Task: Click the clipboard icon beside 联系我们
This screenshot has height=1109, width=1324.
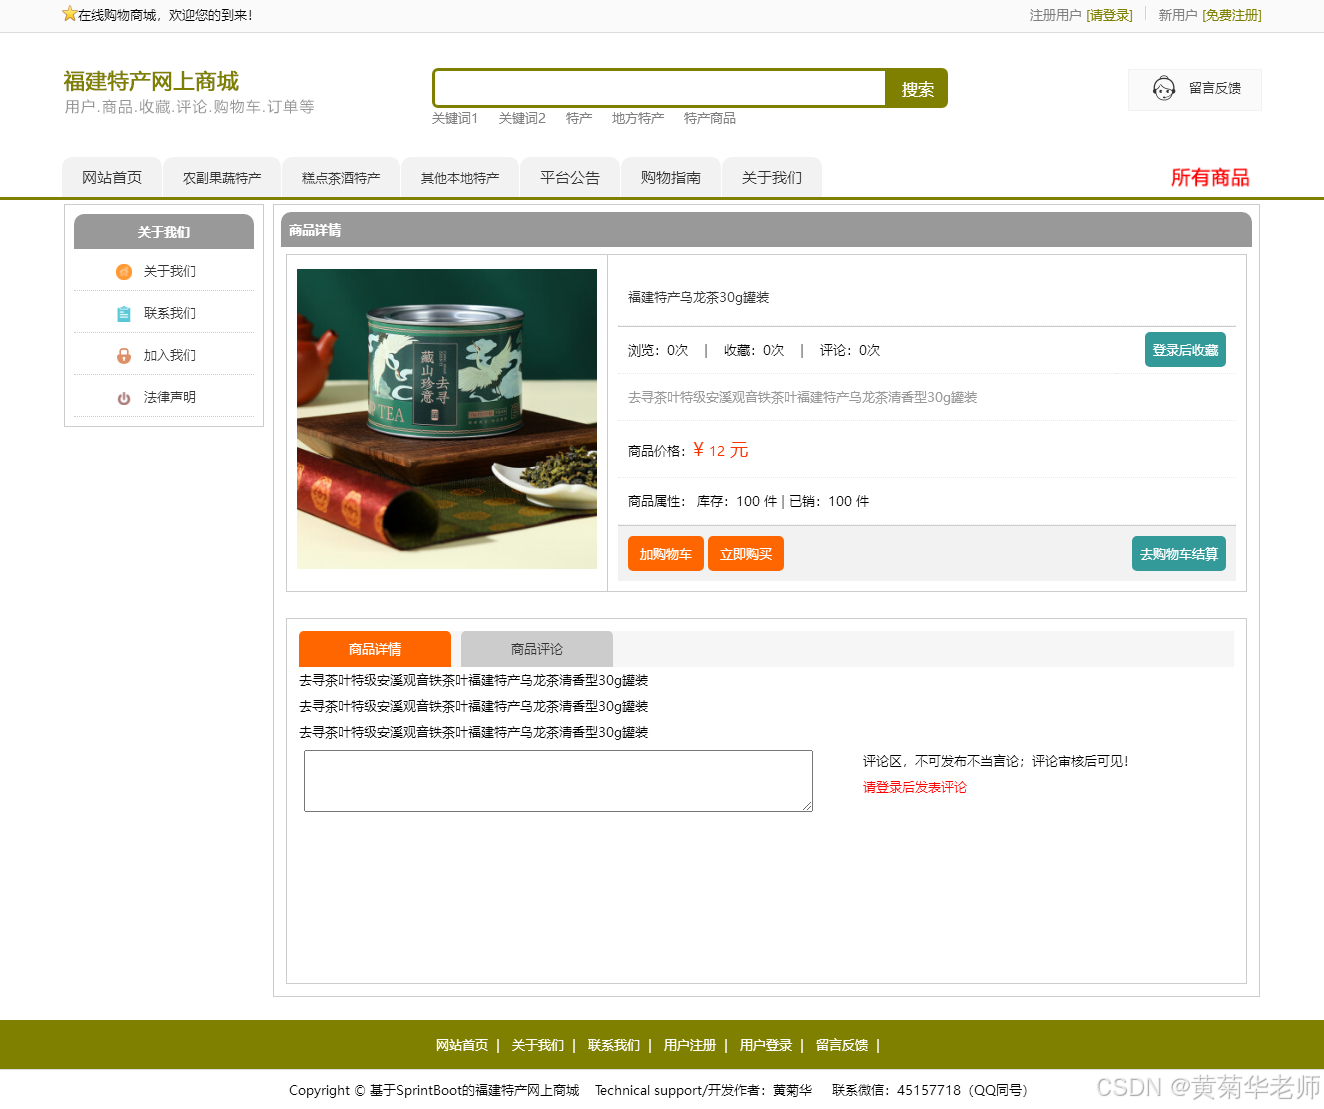Action: (x=124, y=313)
